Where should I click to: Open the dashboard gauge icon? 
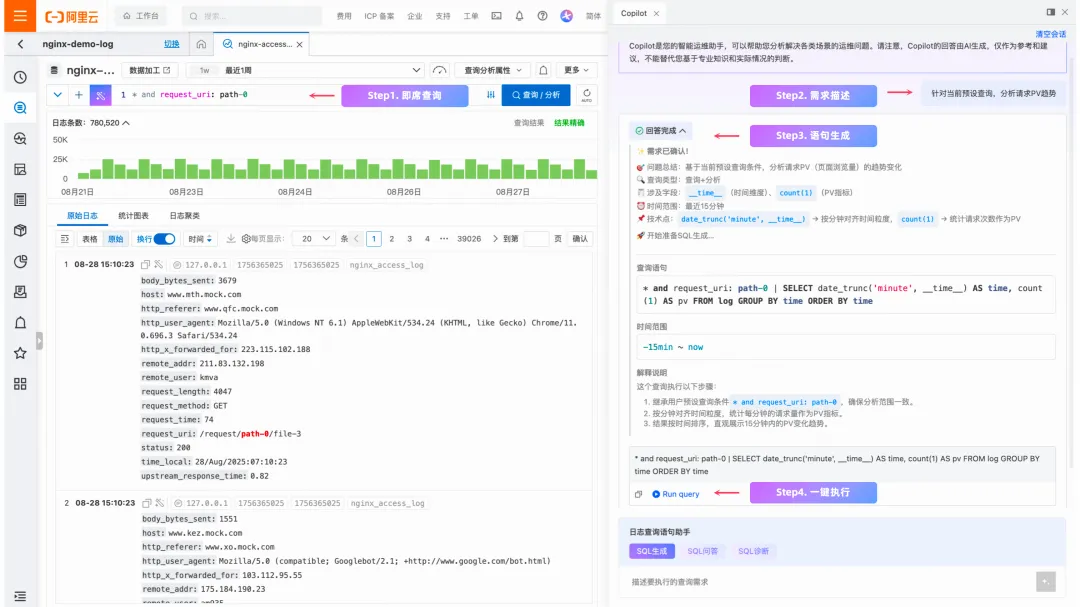click(439, 70)
